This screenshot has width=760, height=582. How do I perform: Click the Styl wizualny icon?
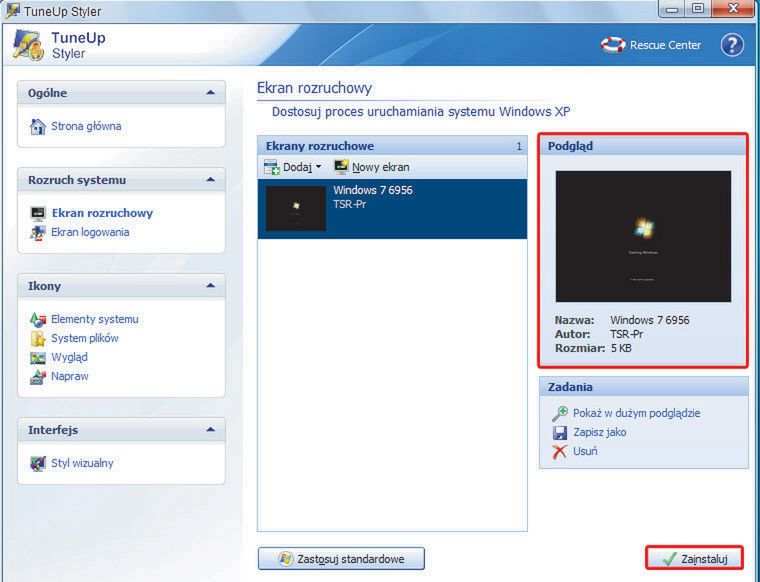tap(37, 463)
